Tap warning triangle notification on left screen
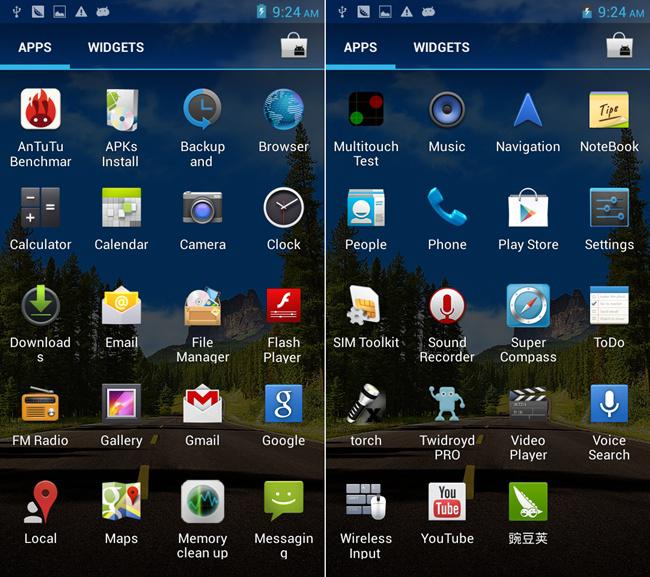The image size is (650, 577). click(81, 12)
